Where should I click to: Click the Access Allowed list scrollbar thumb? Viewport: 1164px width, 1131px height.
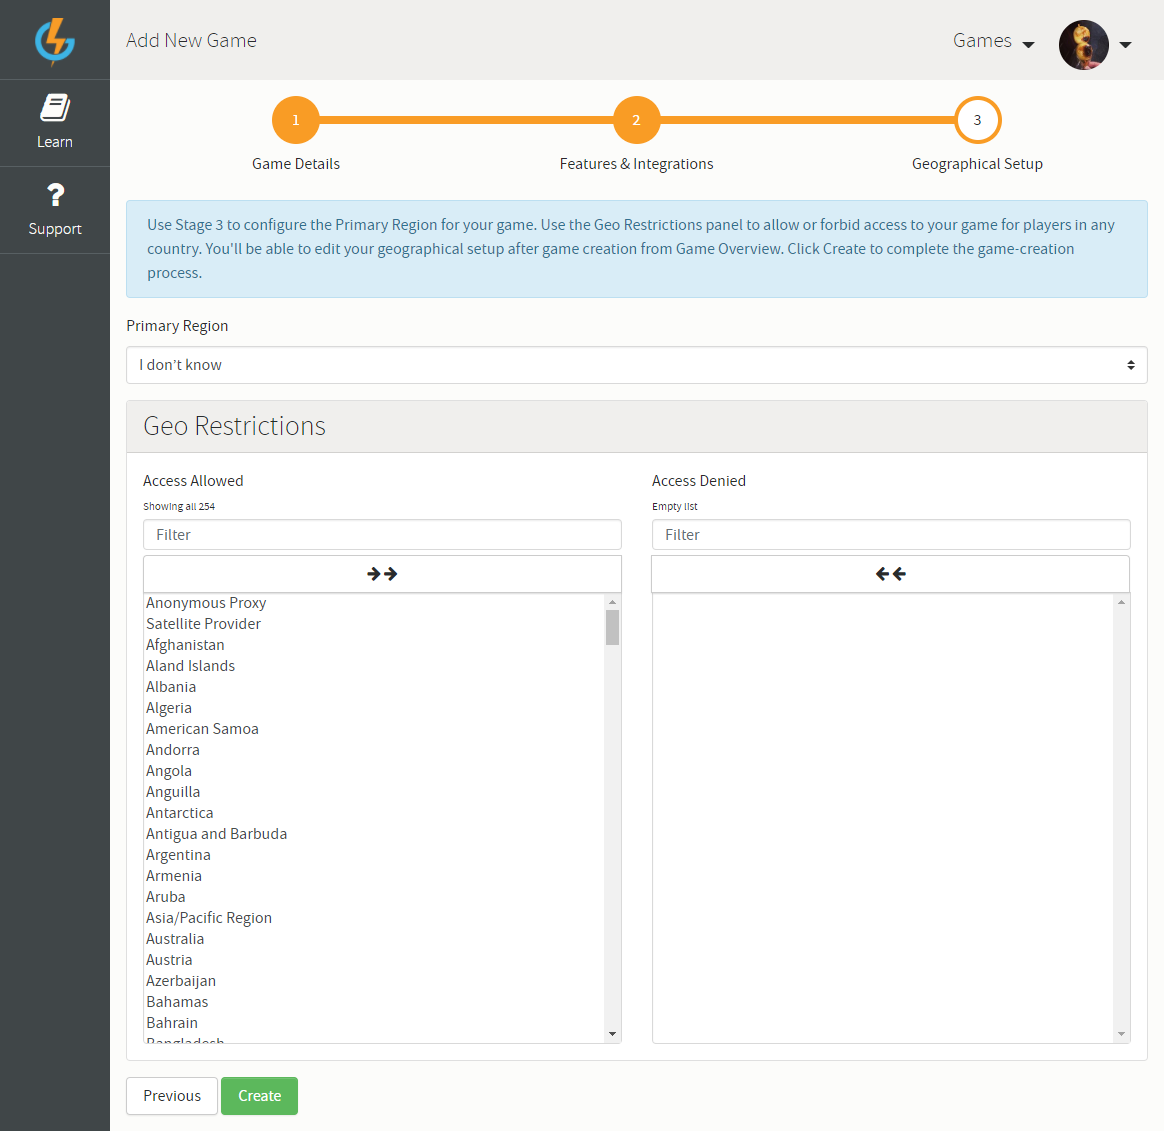612,628
